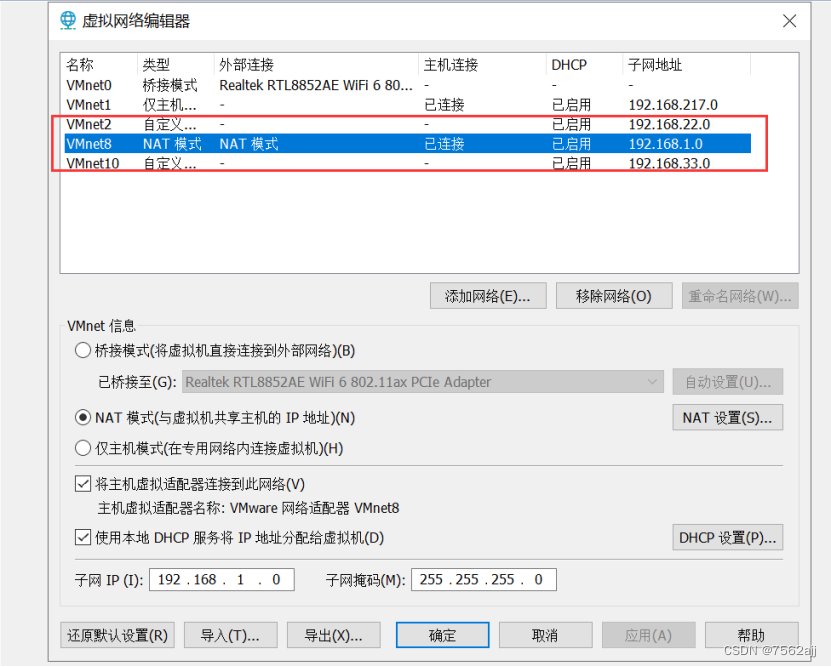This screenshot has height=667, width=831.
Task: Close the 虚拟网络编辑器 dialog
Action: [789, 21]
